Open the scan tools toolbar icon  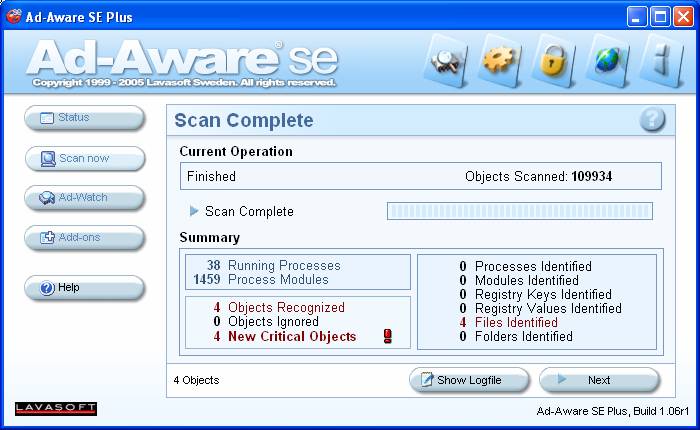446,61
